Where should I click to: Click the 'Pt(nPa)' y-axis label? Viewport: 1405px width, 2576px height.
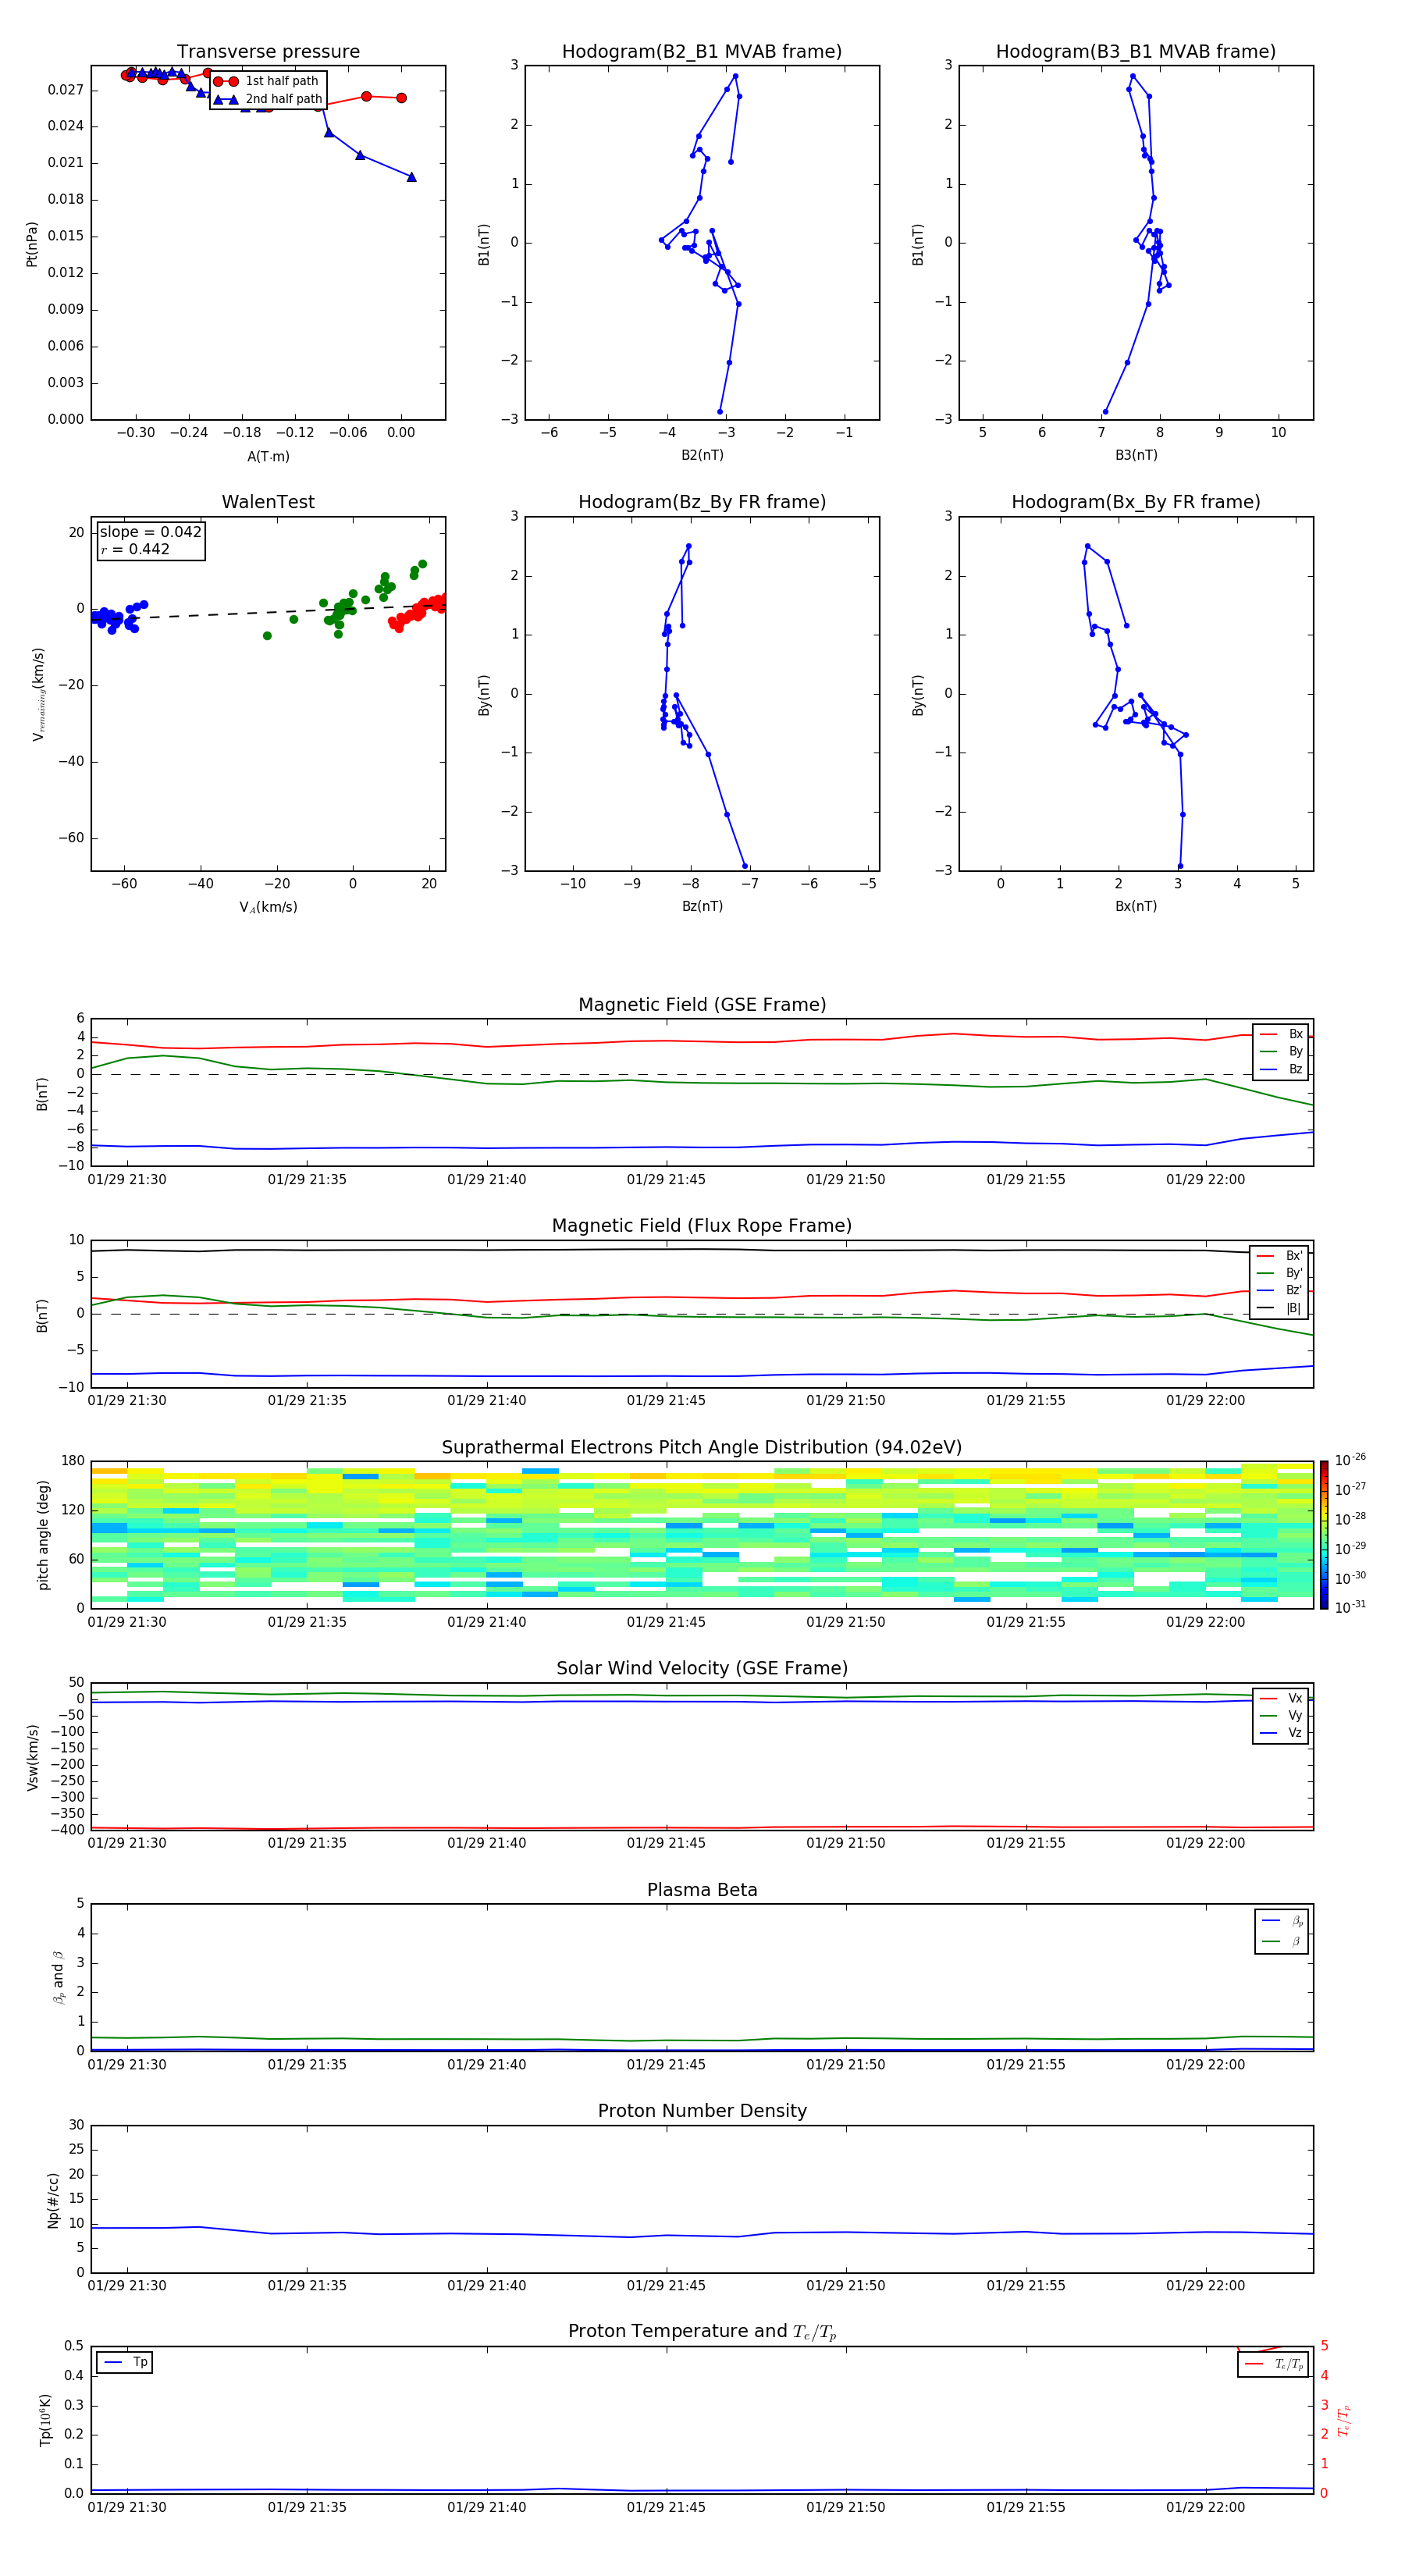click(32, 244)
